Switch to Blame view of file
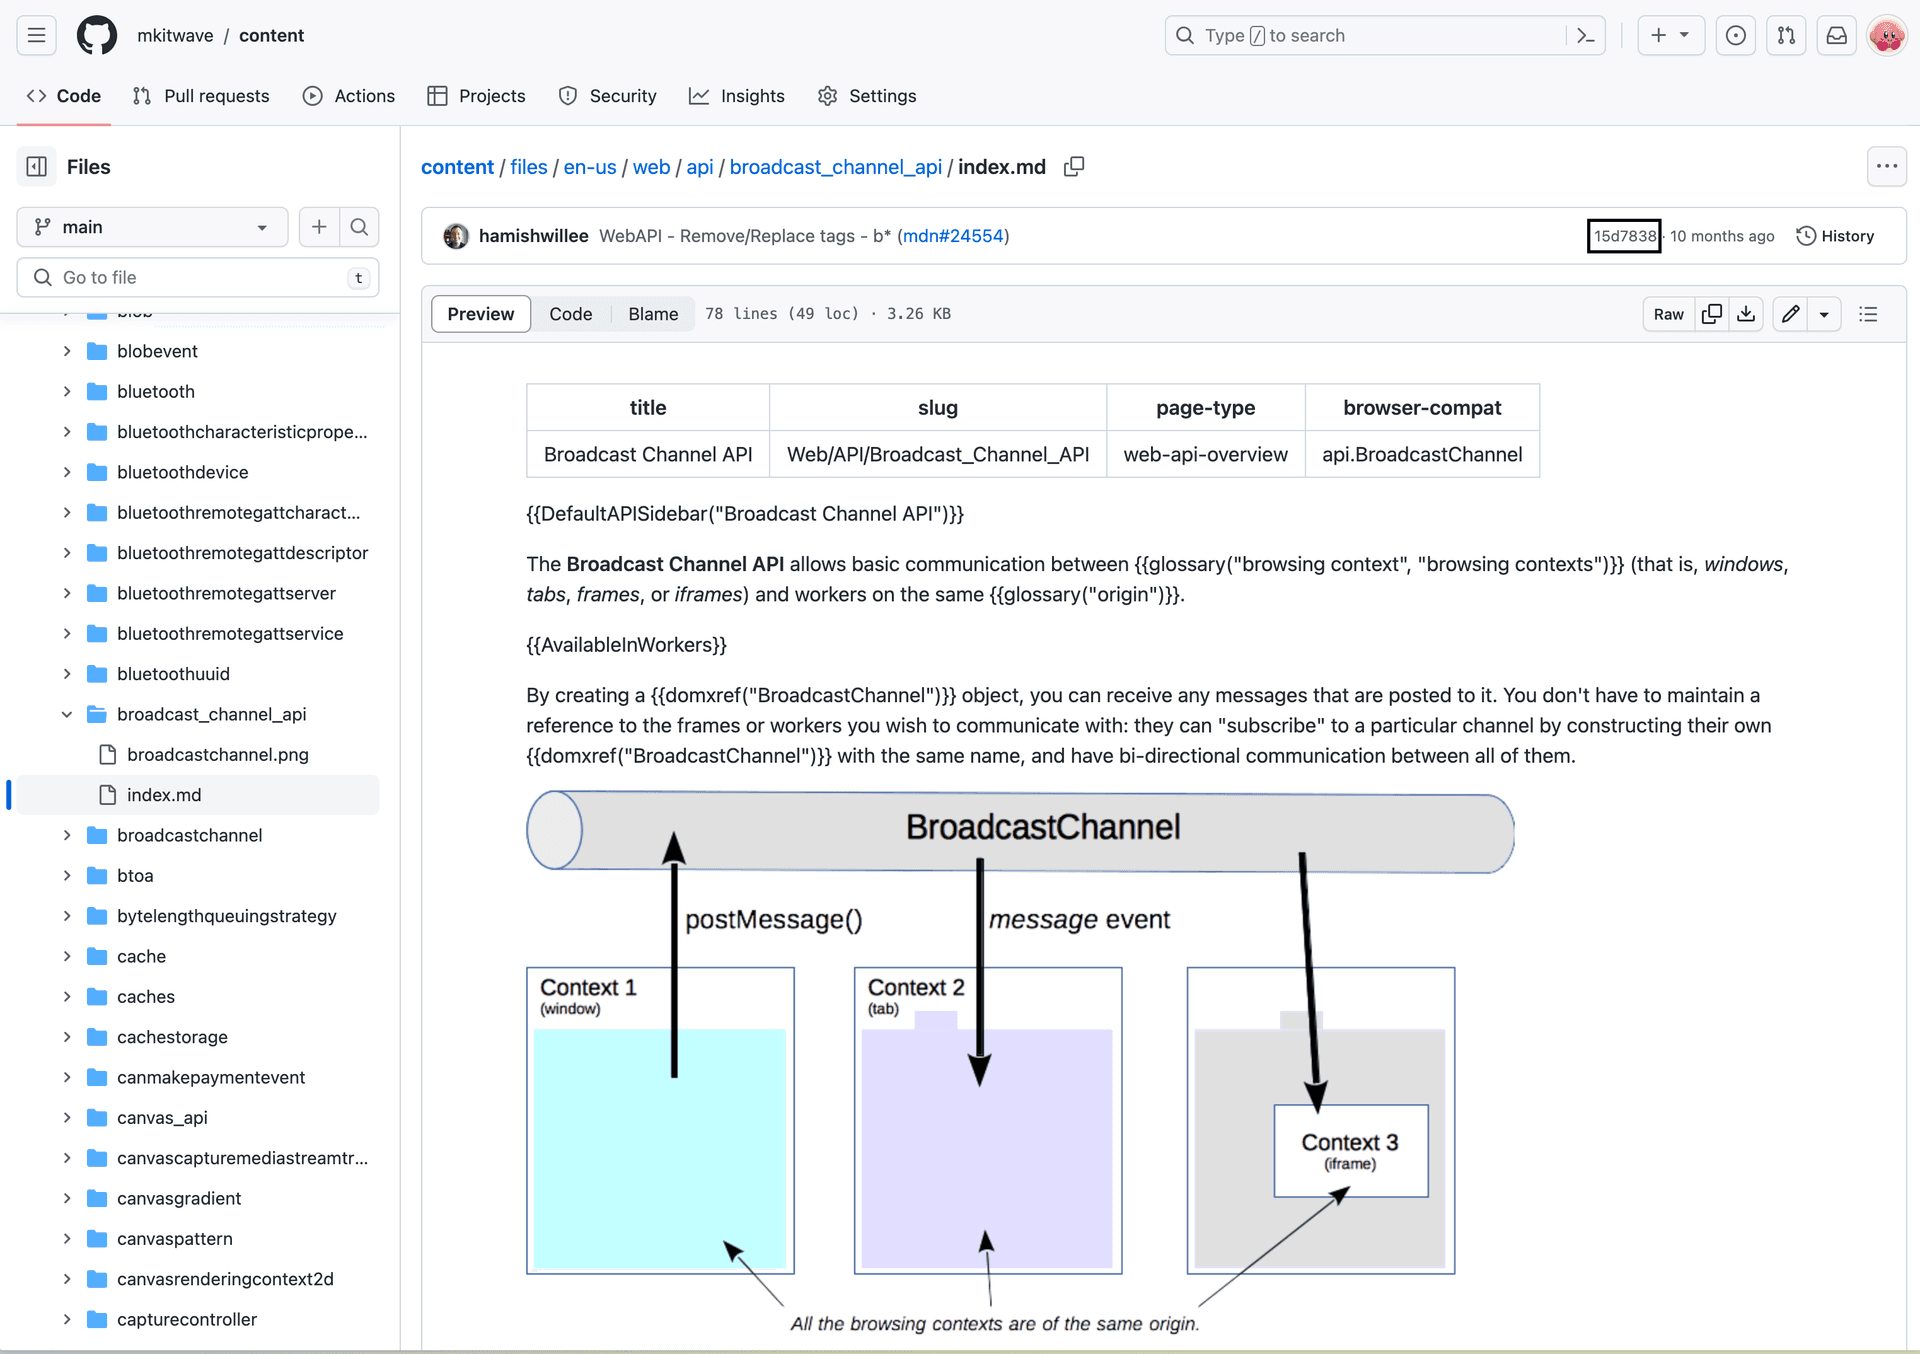The height and width of the screenshot is (1354, 1920). tap(653, 314)
